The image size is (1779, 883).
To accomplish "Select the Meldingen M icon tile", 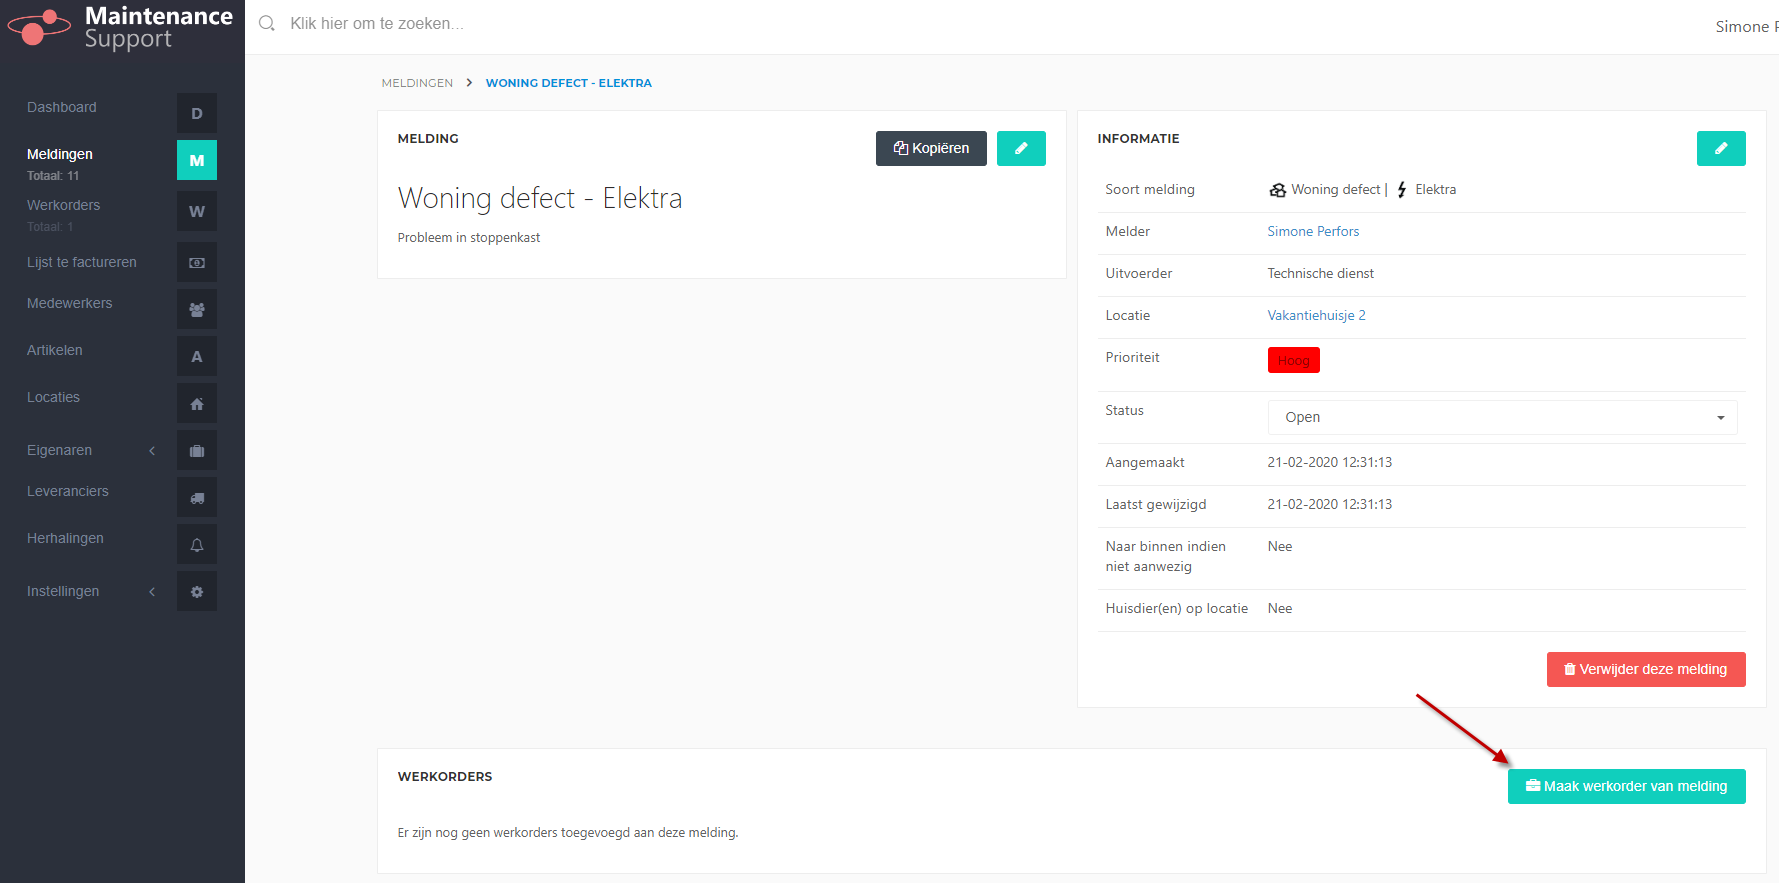I will pos(197,160).
